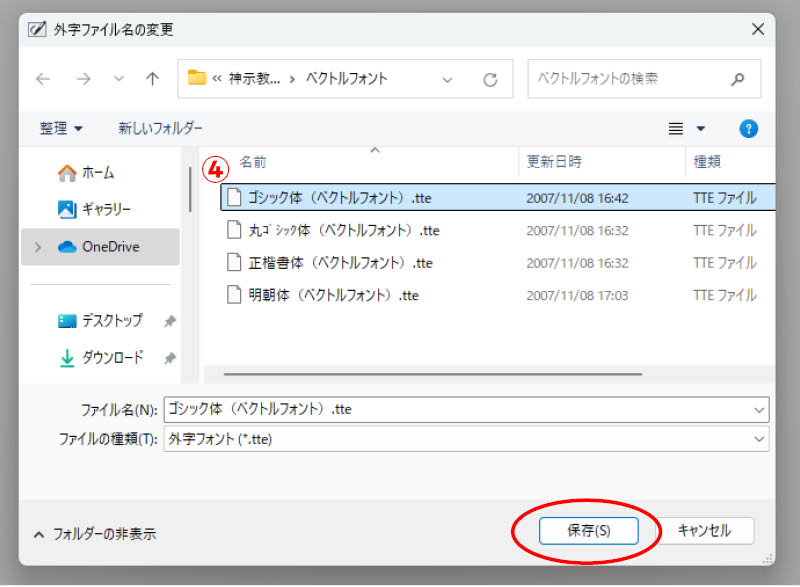Sort by 更新日時 column header
The width and height of the screenshot is (800, 587).
[554, 162]
